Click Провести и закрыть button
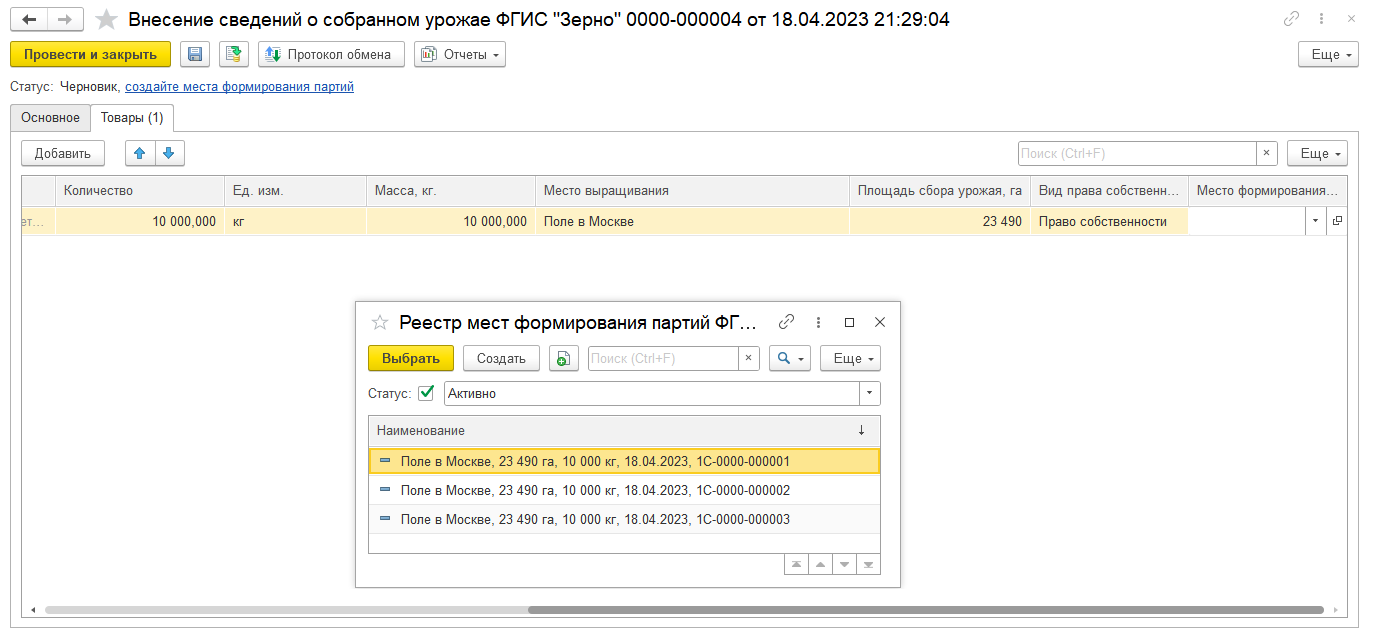 click(90, 54)
